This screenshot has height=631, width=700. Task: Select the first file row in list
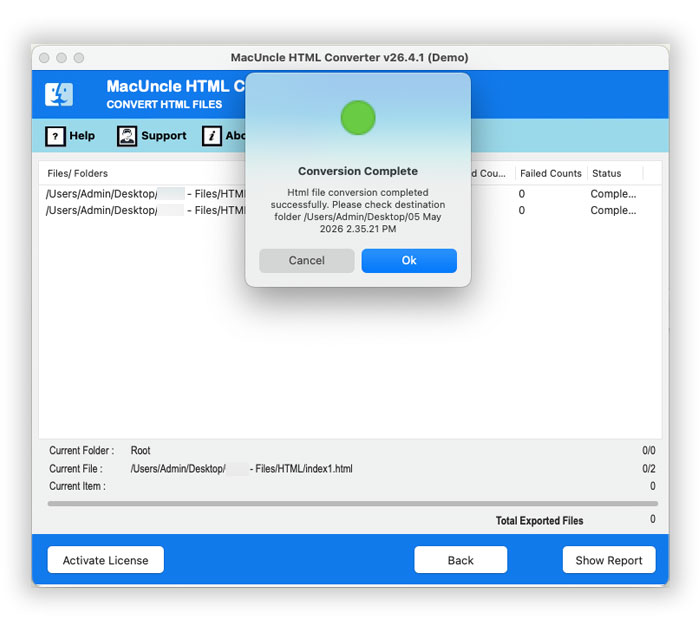click(350, 194)
